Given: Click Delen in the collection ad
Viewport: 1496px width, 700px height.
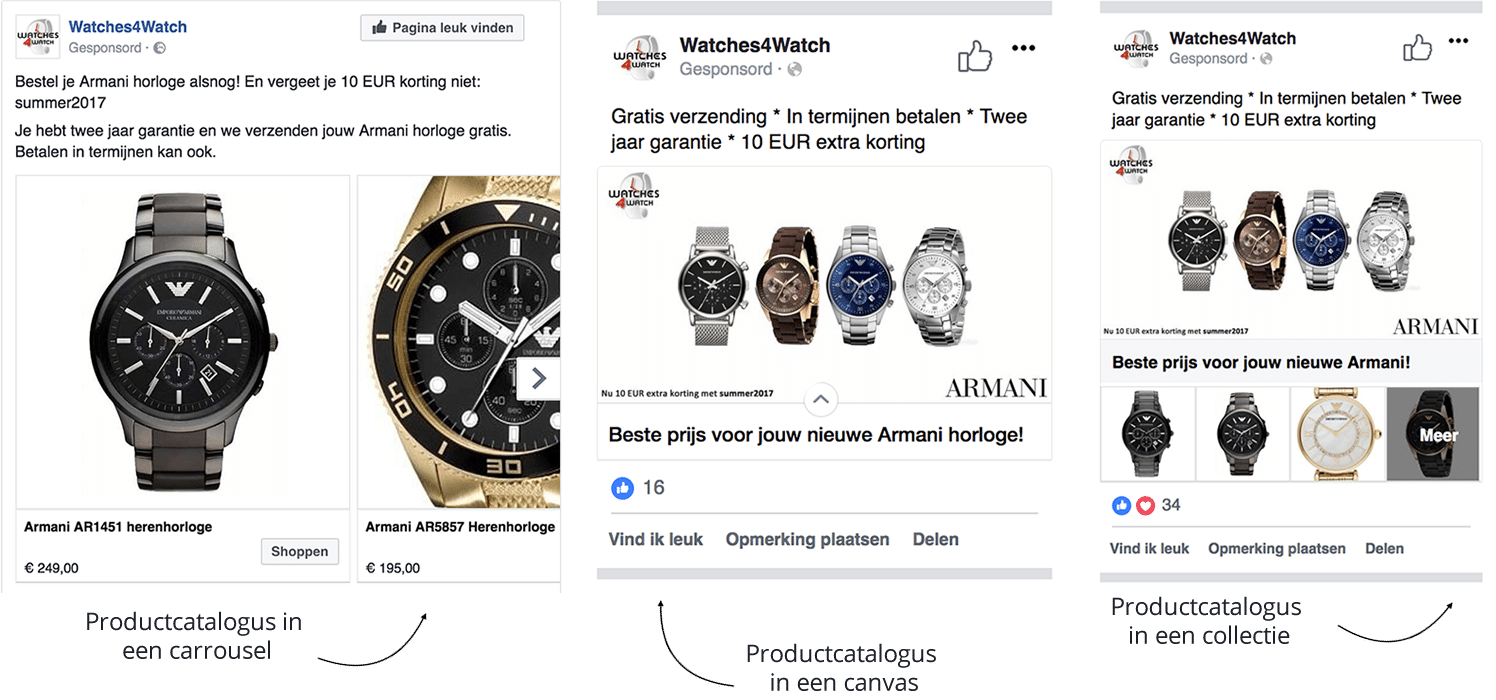Looking at the screenshot, I should pos(1385,548).
